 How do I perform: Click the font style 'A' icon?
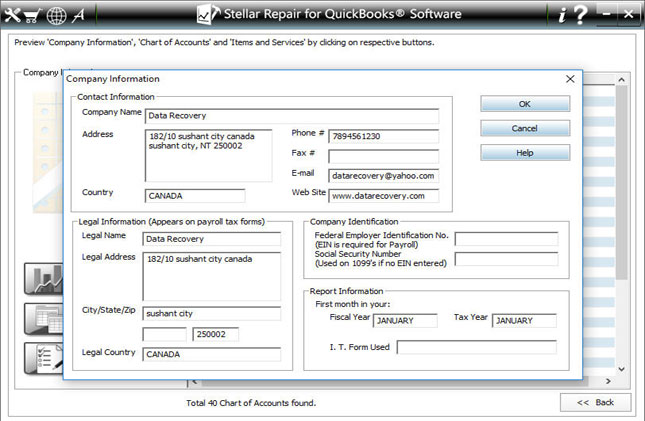[x=79, y=16]
